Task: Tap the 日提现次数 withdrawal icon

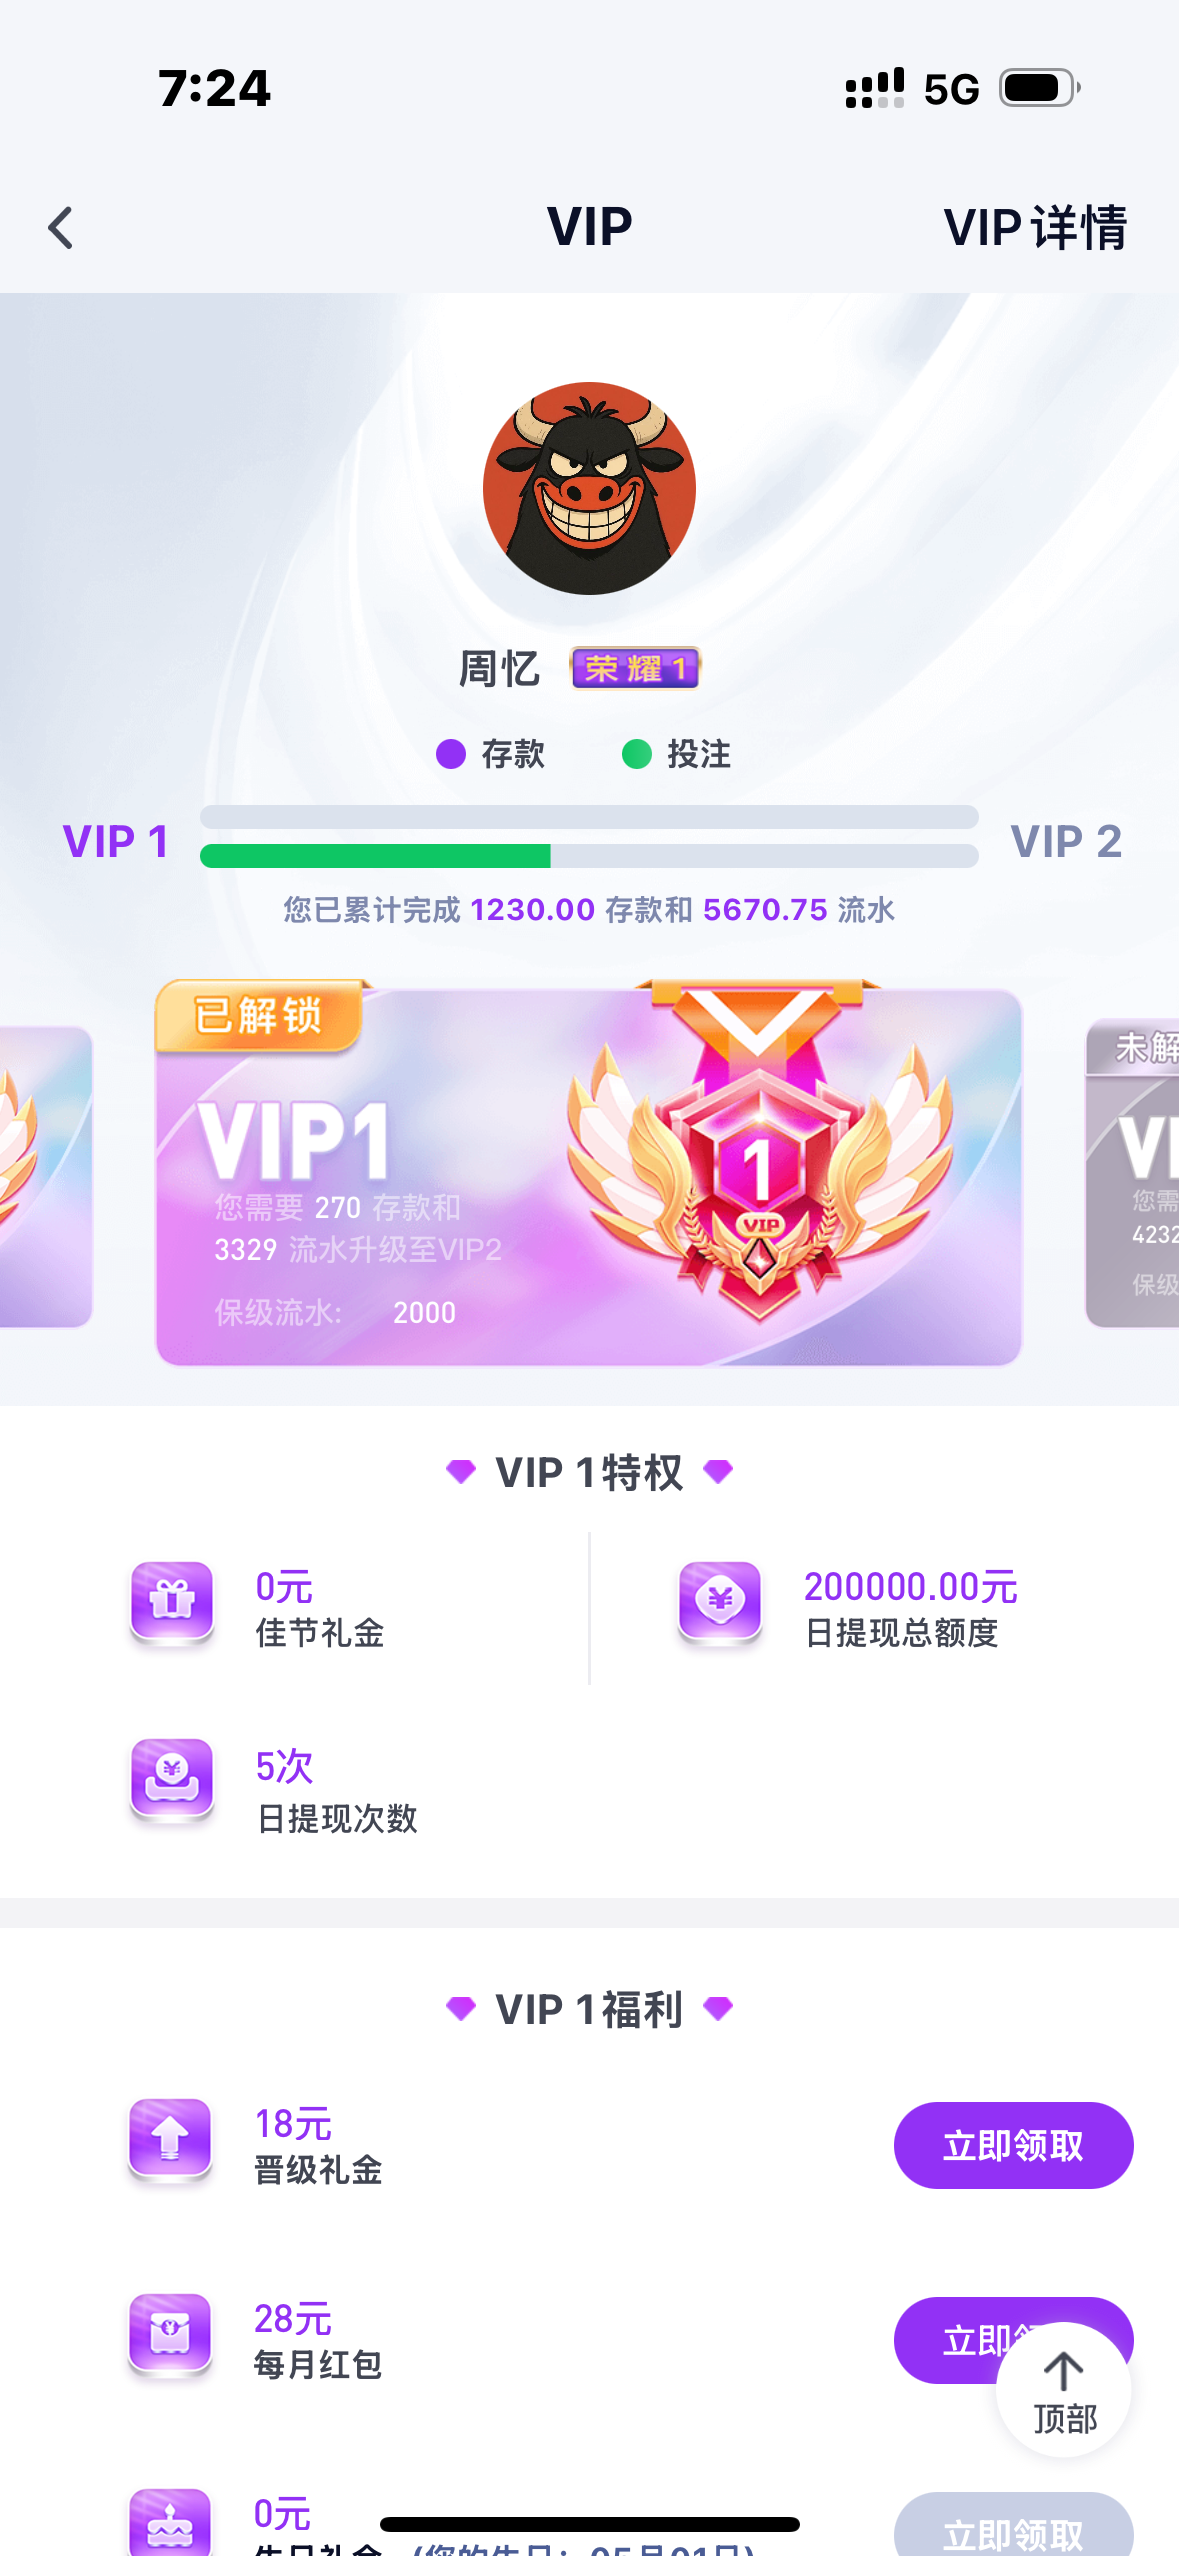Action: coord(172,1780)
